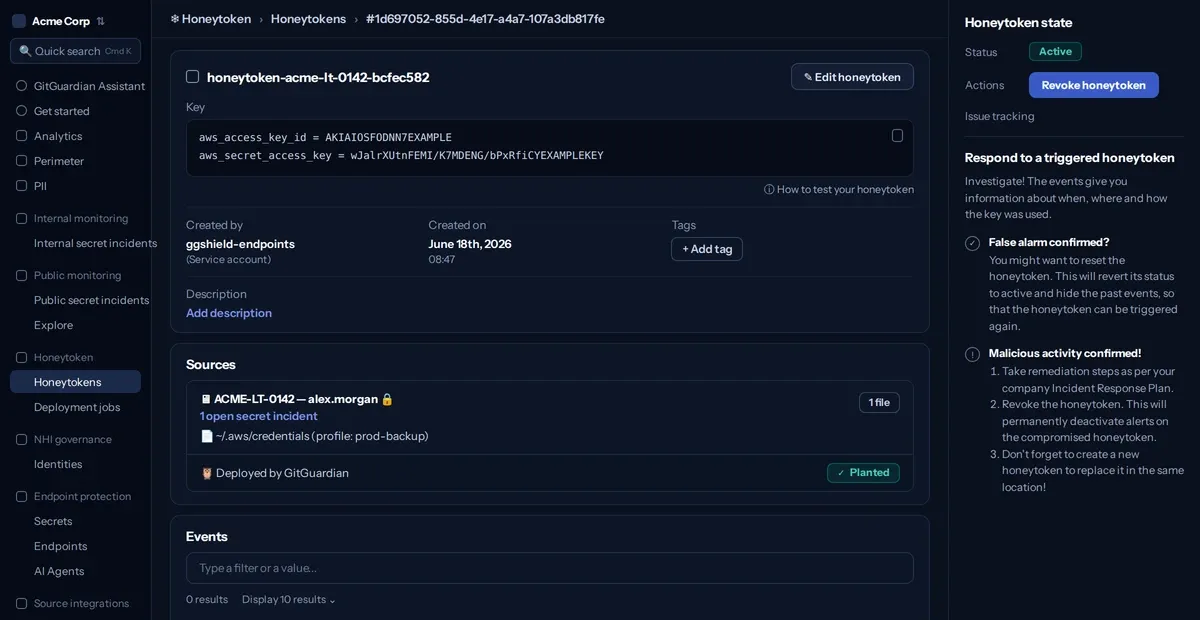This screenshot has width=1200, height=620.
Task: Click the Perimeter sidebar icon
Action: 22,161
